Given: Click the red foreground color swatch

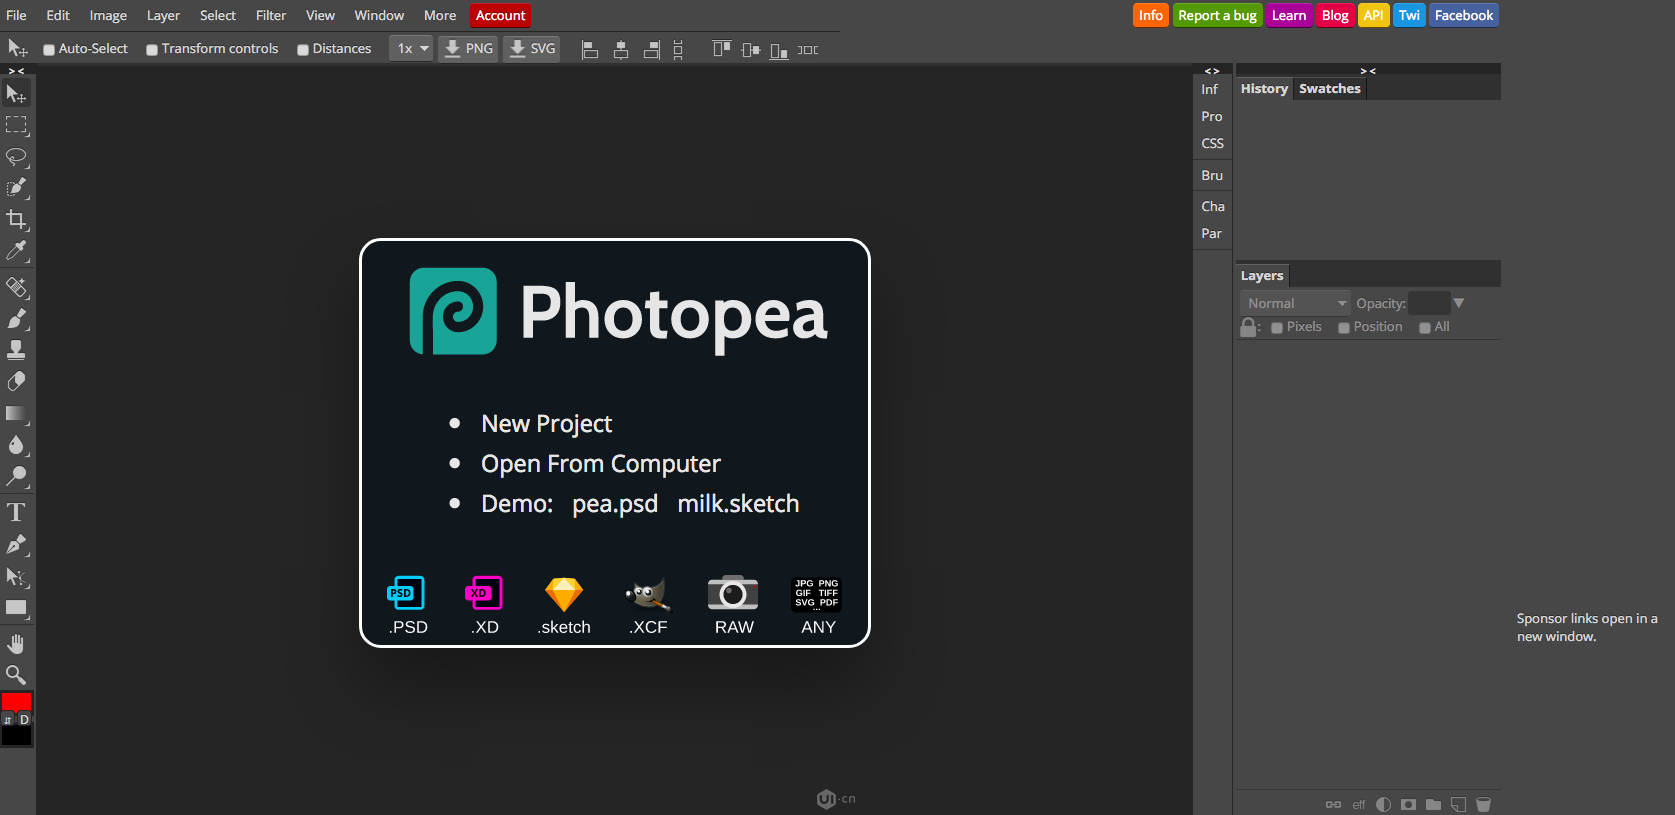Looking at the screenshot, I should click(x=17, y=702).
